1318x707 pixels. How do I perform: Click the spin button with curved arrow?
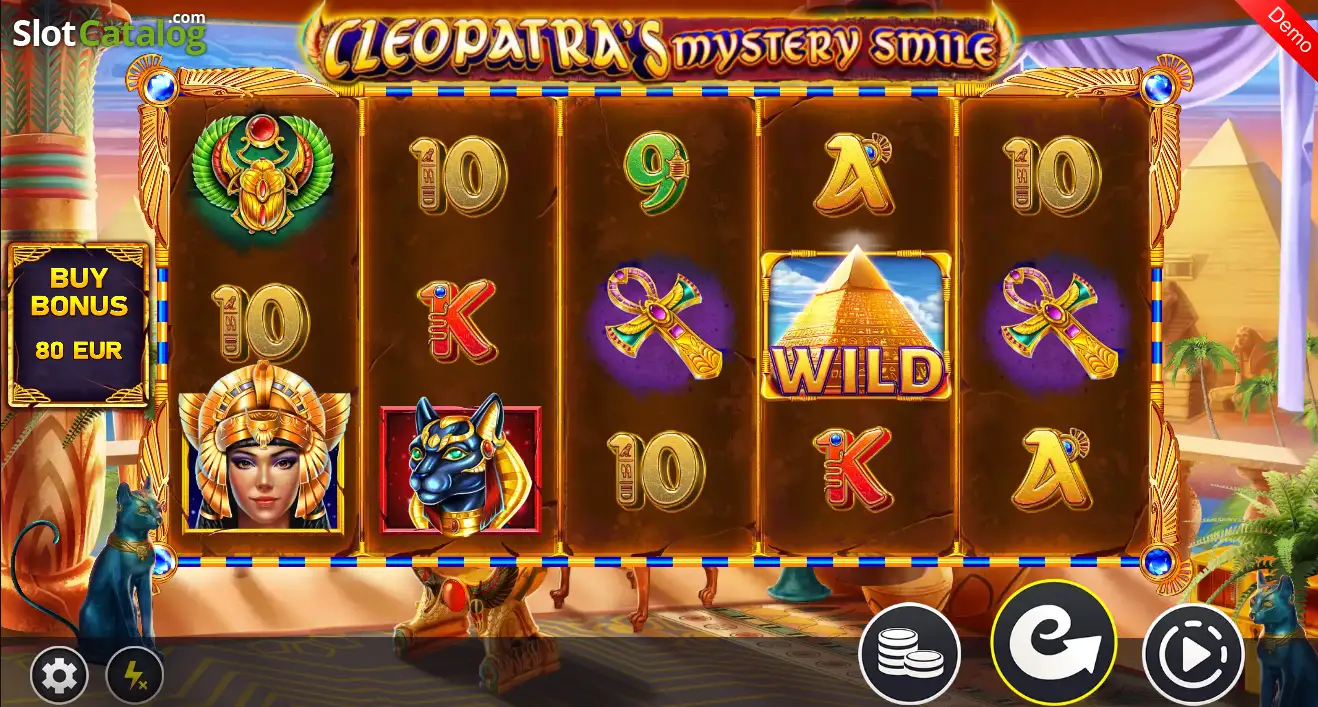coord(1054,643)
